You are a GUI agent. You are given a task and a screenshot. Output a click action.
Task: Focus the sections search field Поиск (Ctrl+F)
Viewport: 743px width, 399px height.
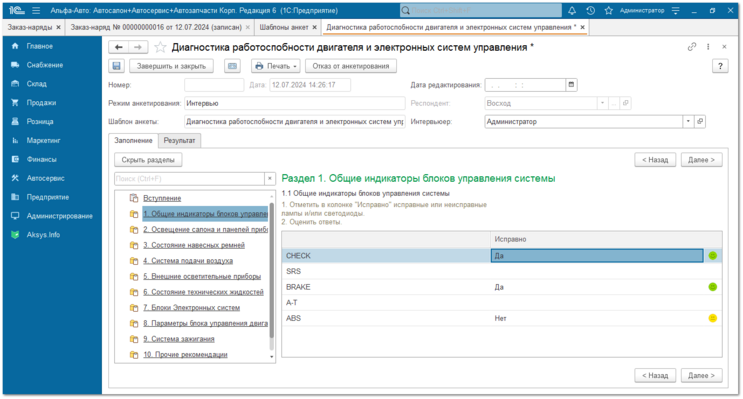(189, 179)
